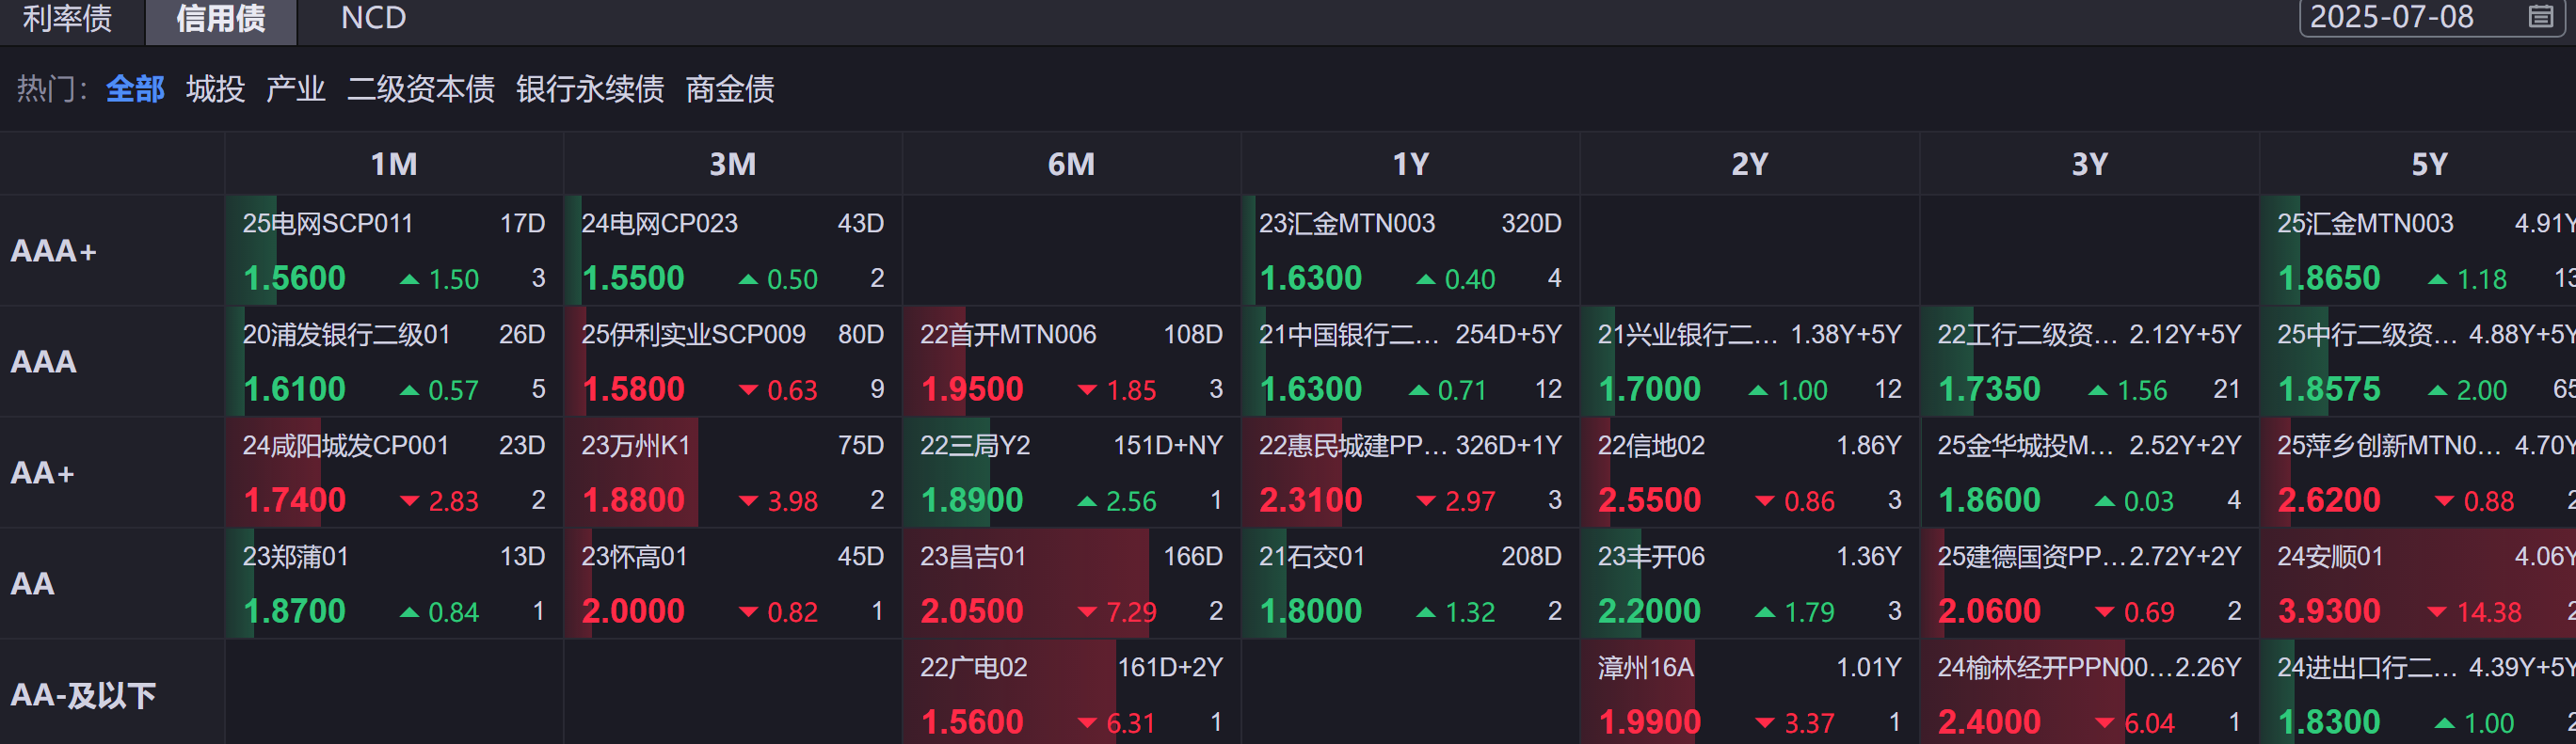Select the 信用债 tab

[221, 18]
